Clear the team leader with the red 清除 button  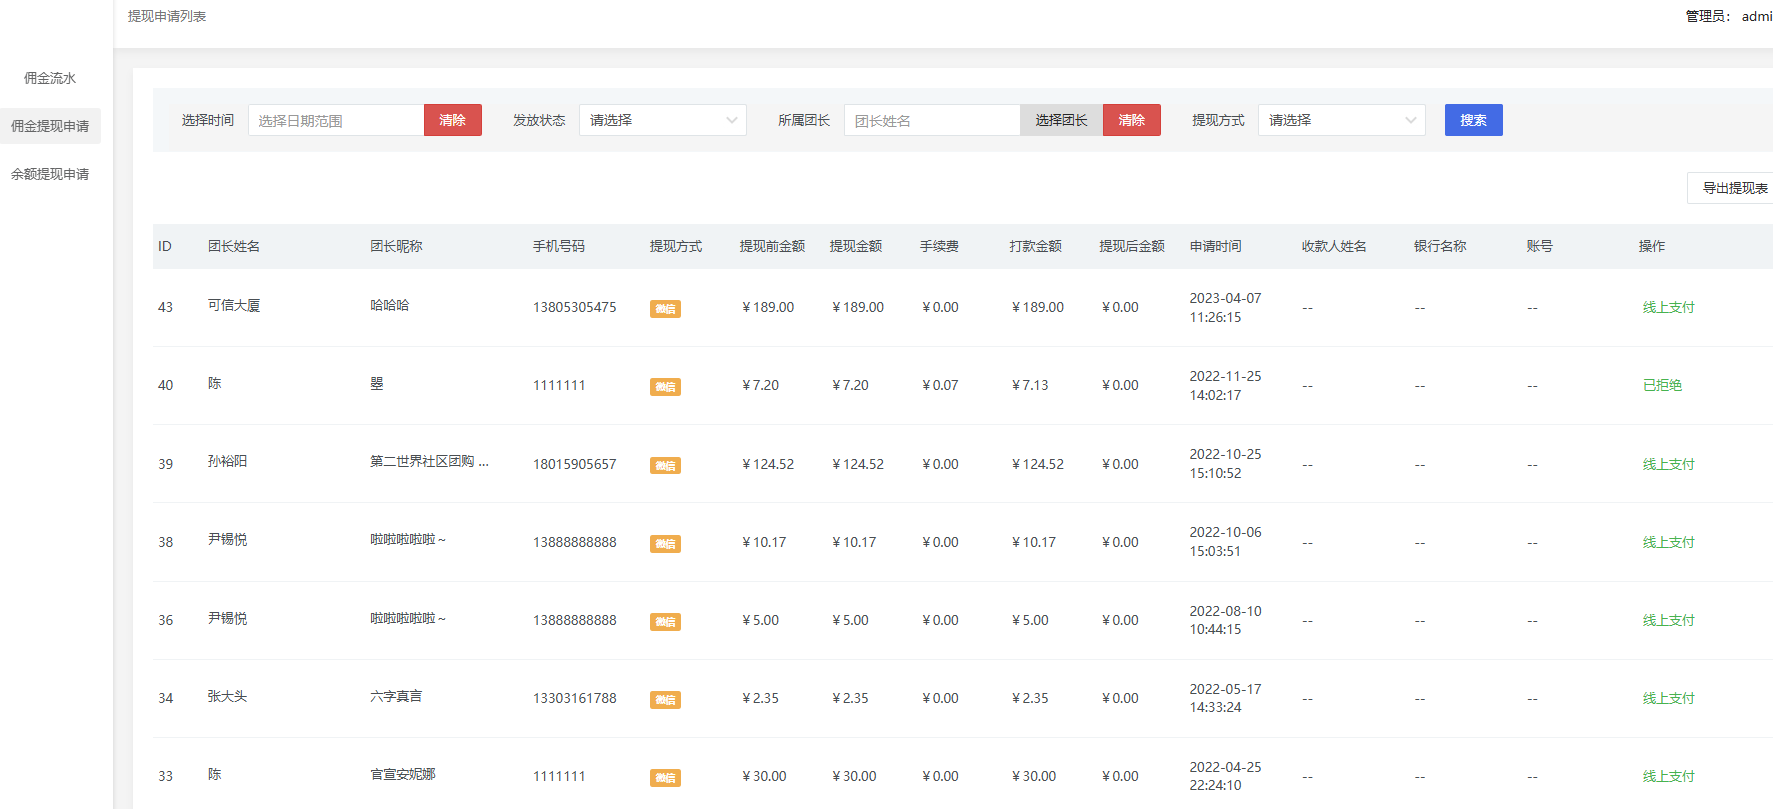pyautogui.click(x=1131, y=120)
